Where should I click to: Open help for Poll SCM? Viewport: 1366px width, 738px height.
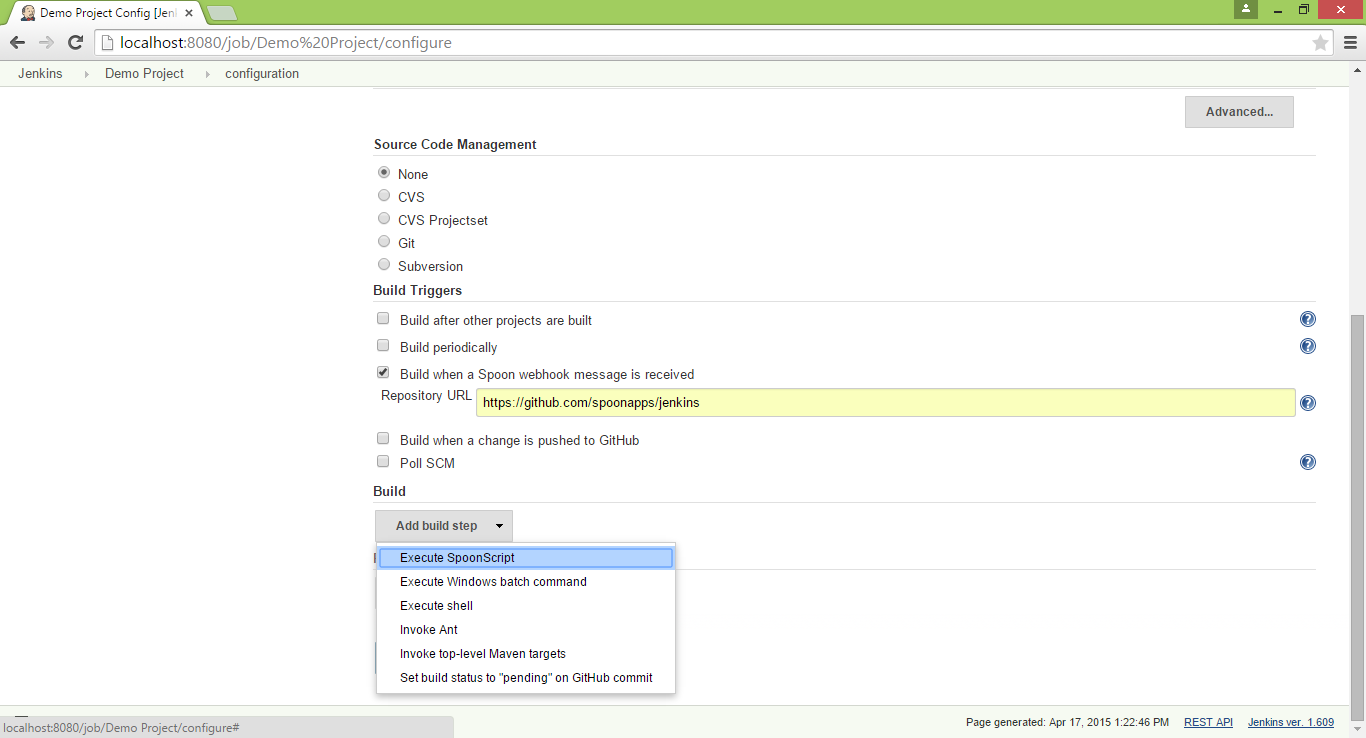pos(1307,462)
